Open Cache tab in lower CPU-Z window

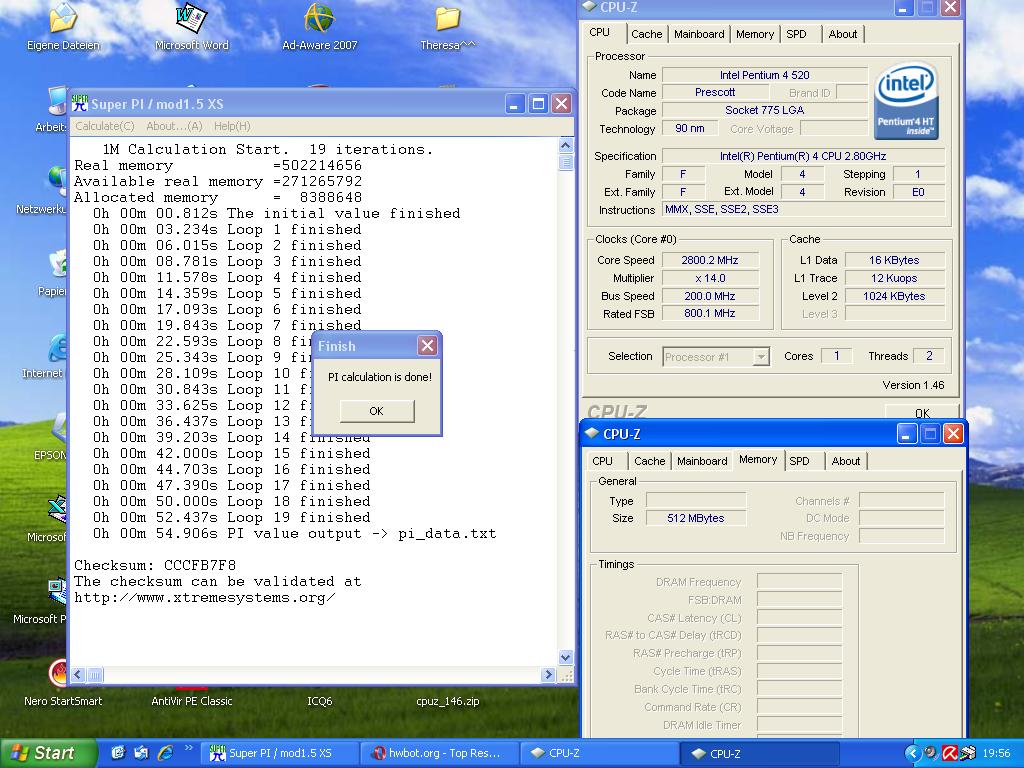coord(649,461)
